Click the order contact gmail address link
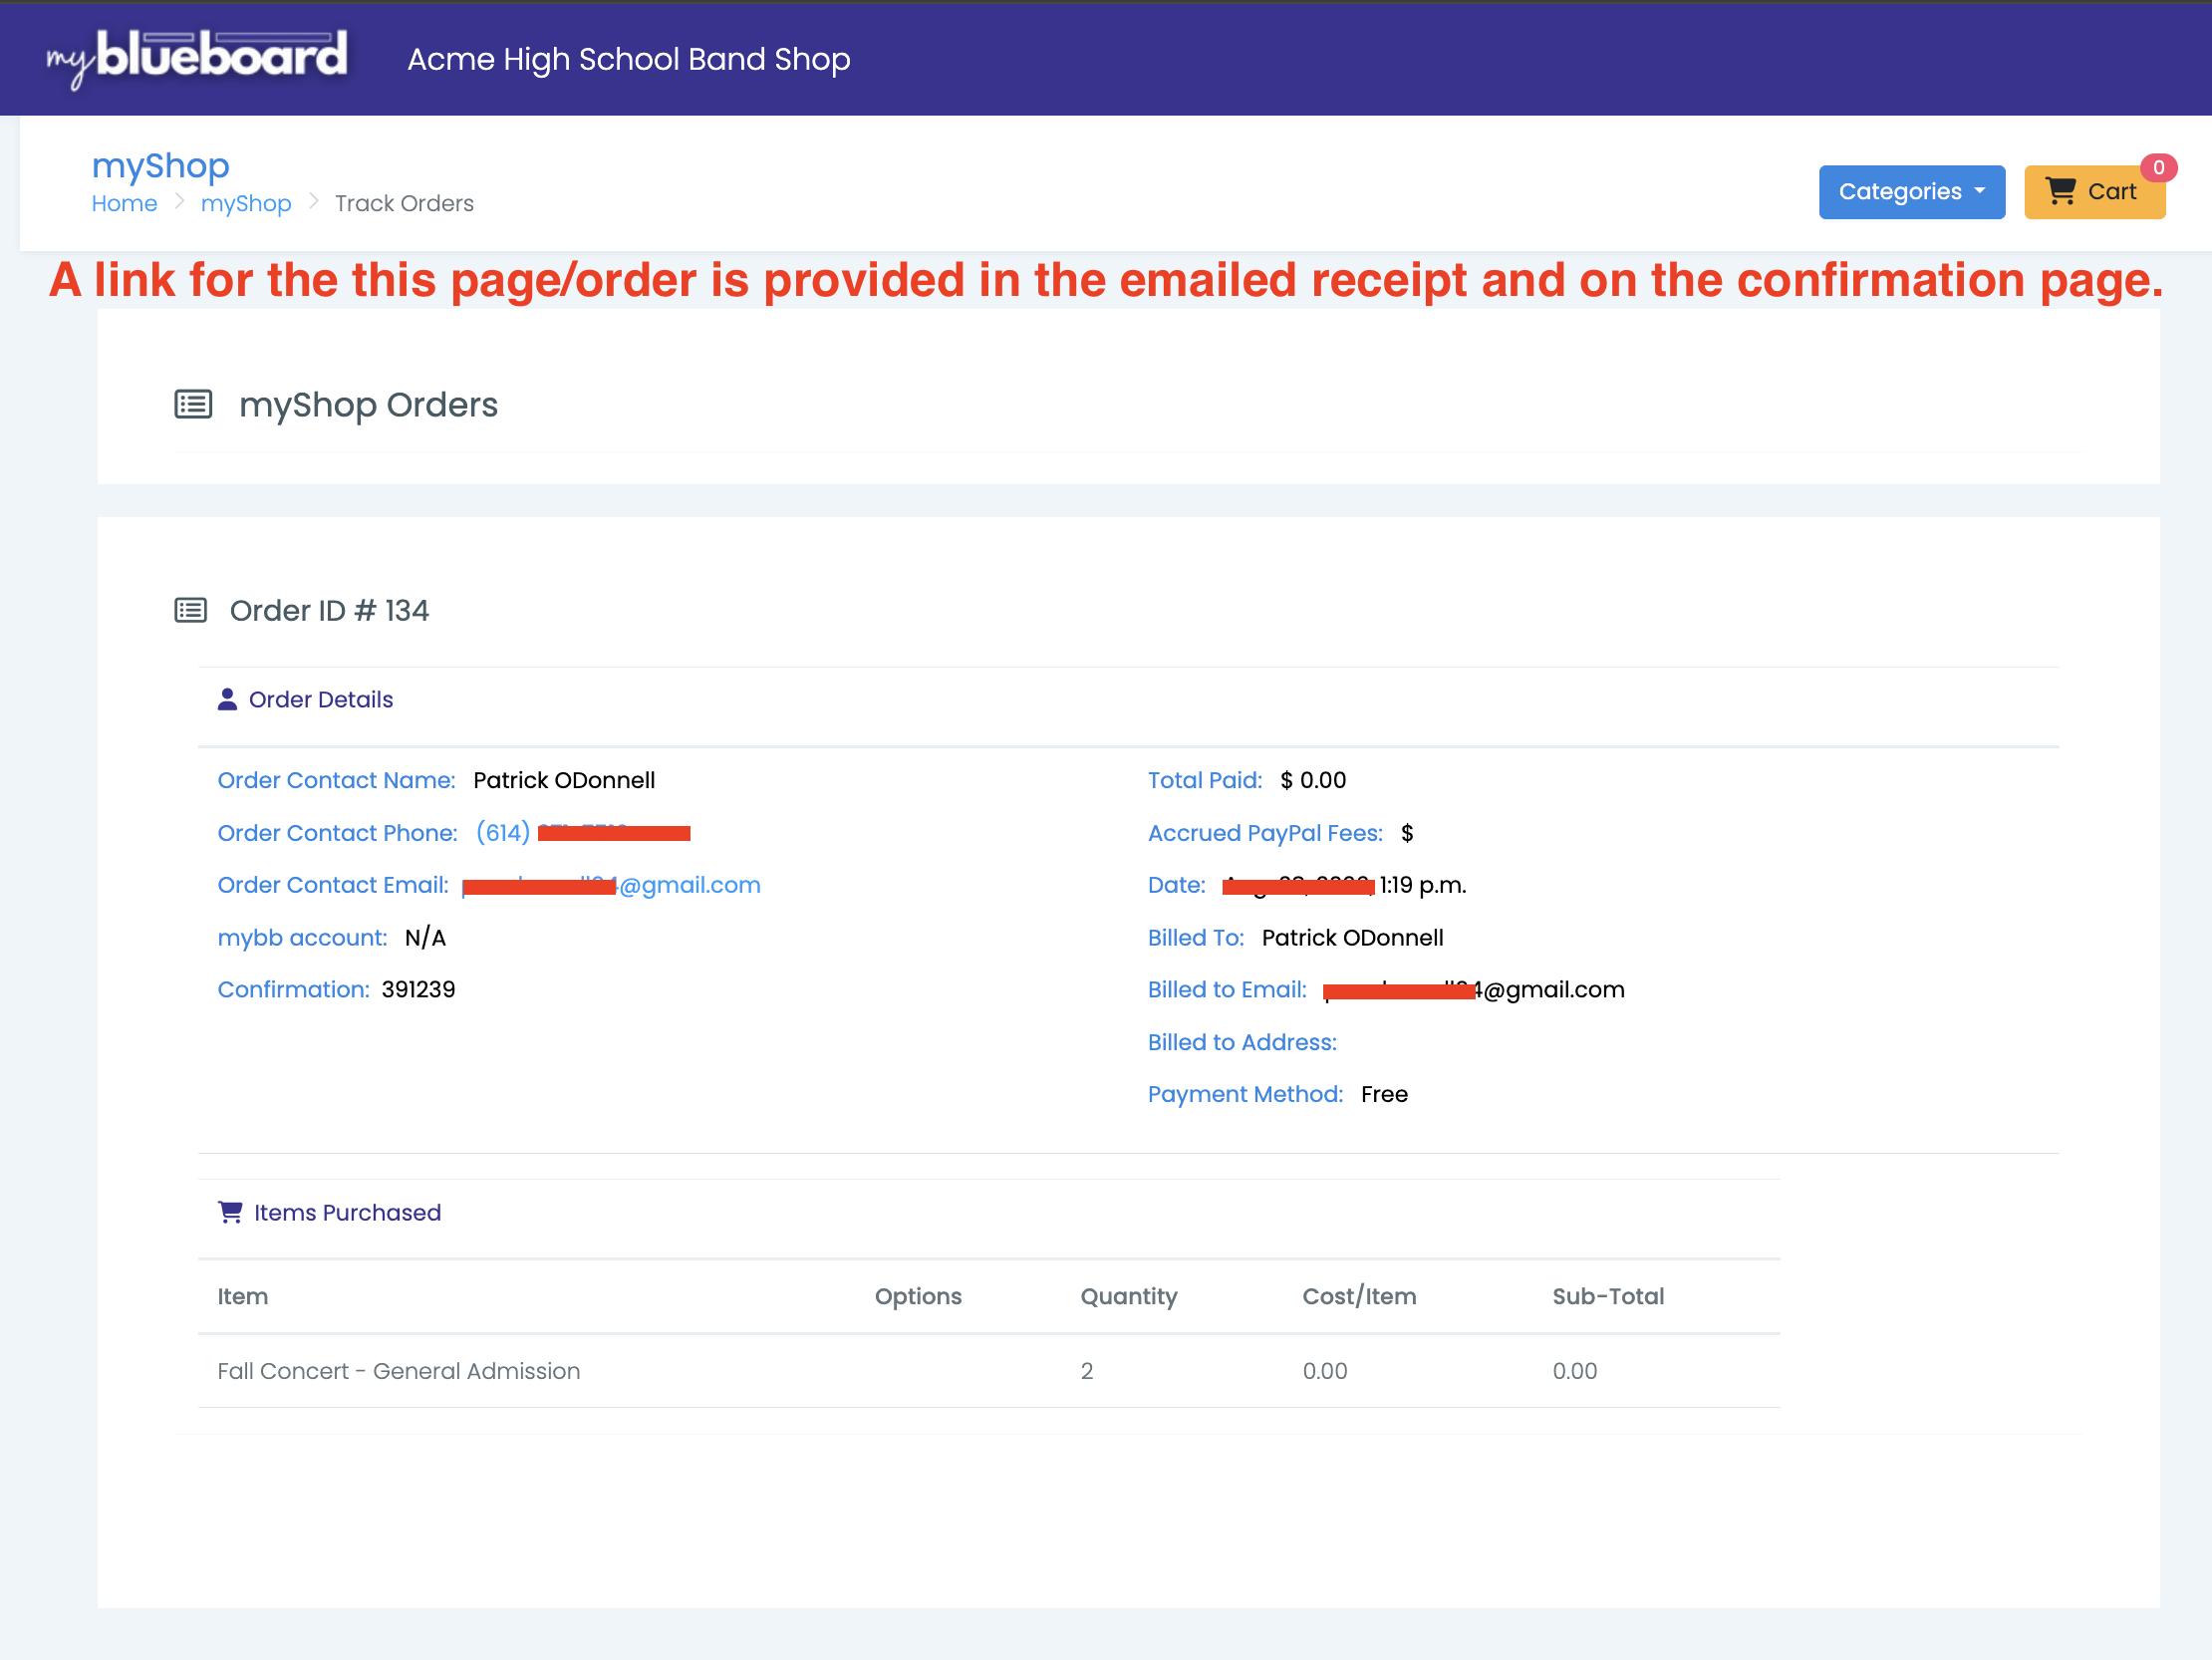Viewport: 2212px width, 1660px height. (611, 885)
